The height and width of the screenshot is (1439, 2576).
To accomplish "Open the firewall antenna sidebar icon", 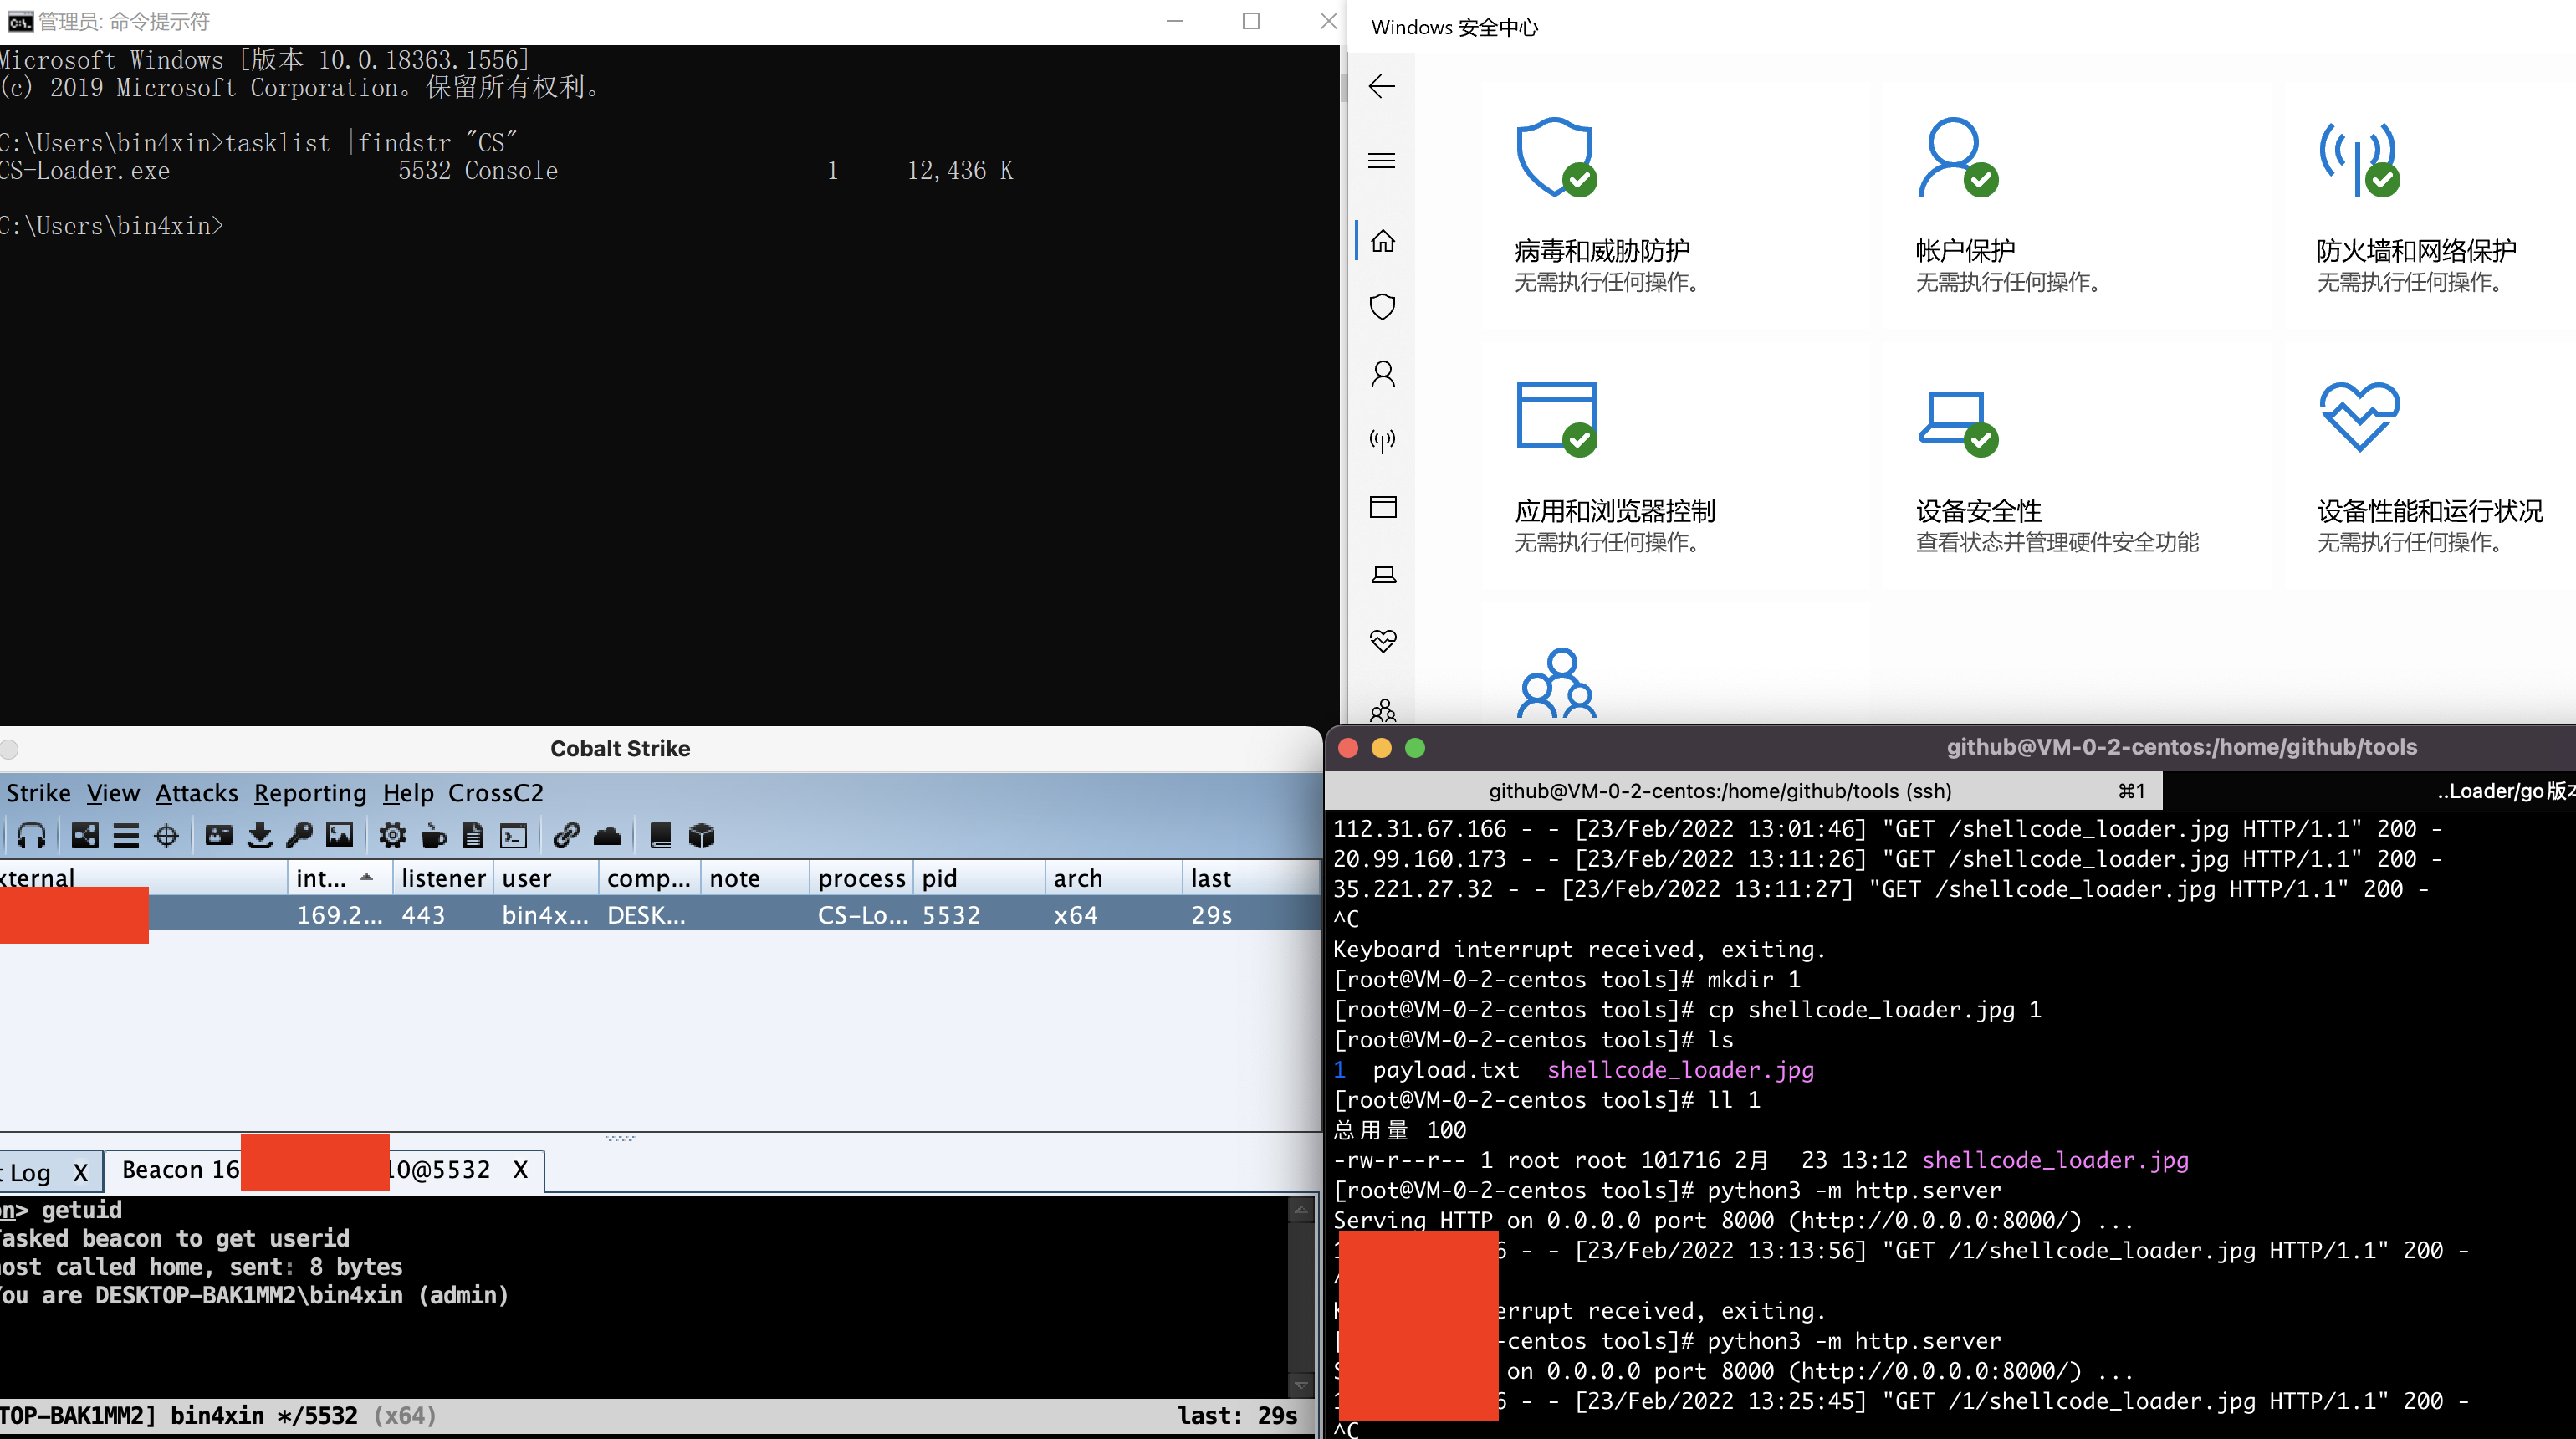I will tap(1383, 440).
